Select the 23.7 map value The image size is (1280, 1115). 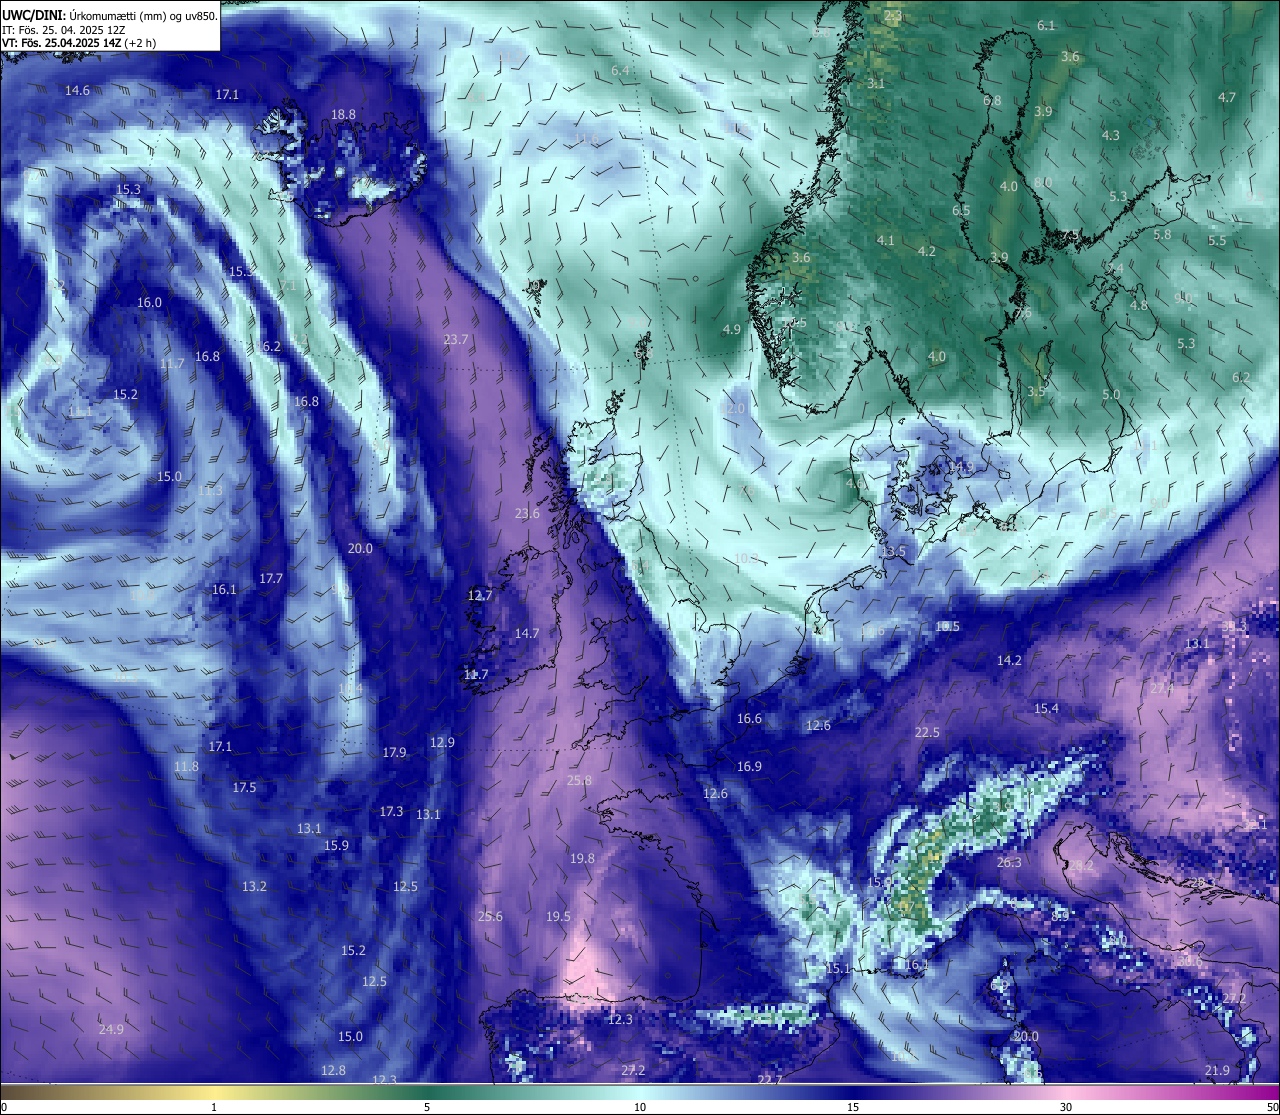tap(455, 339)
